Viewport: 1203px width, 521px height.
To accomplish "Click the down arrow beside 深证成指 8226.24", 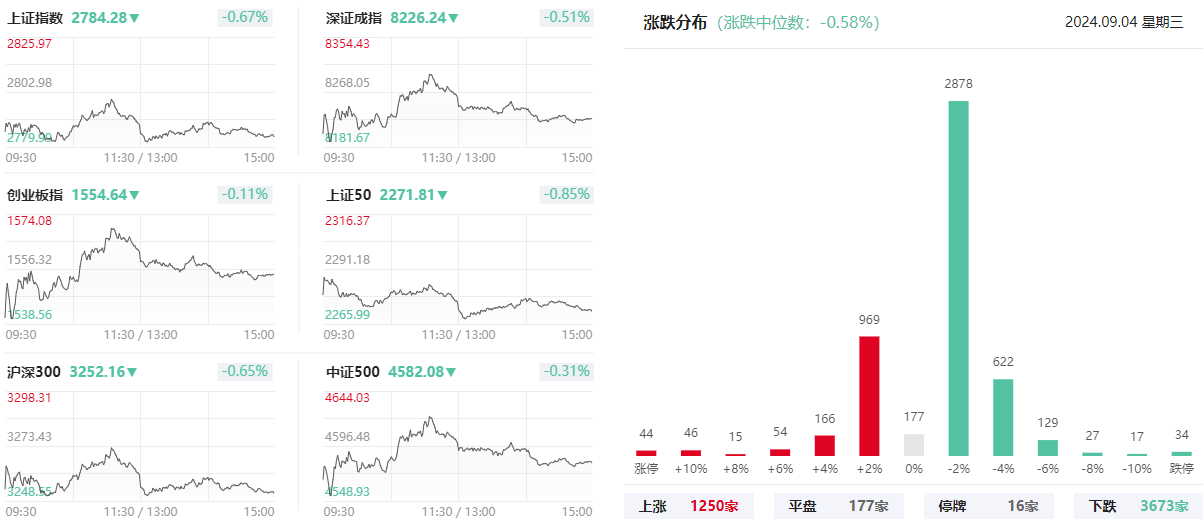I will (453, 18).
